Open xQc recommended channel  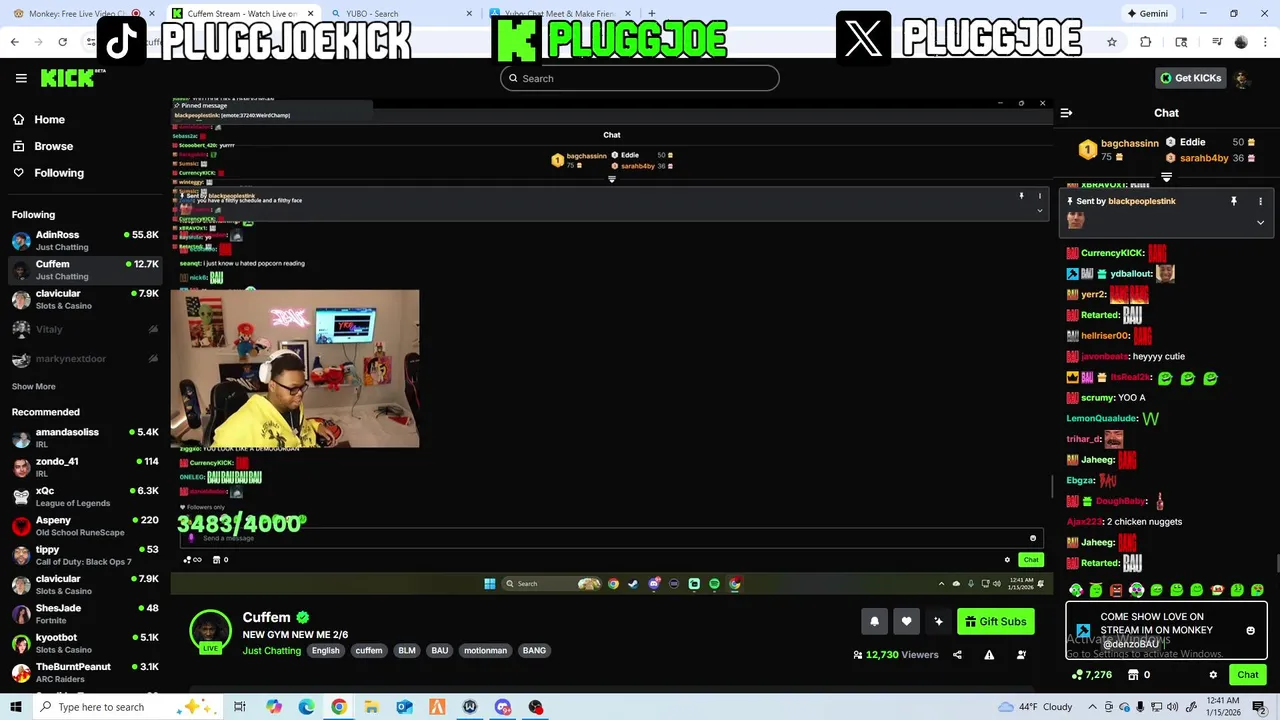85,497
